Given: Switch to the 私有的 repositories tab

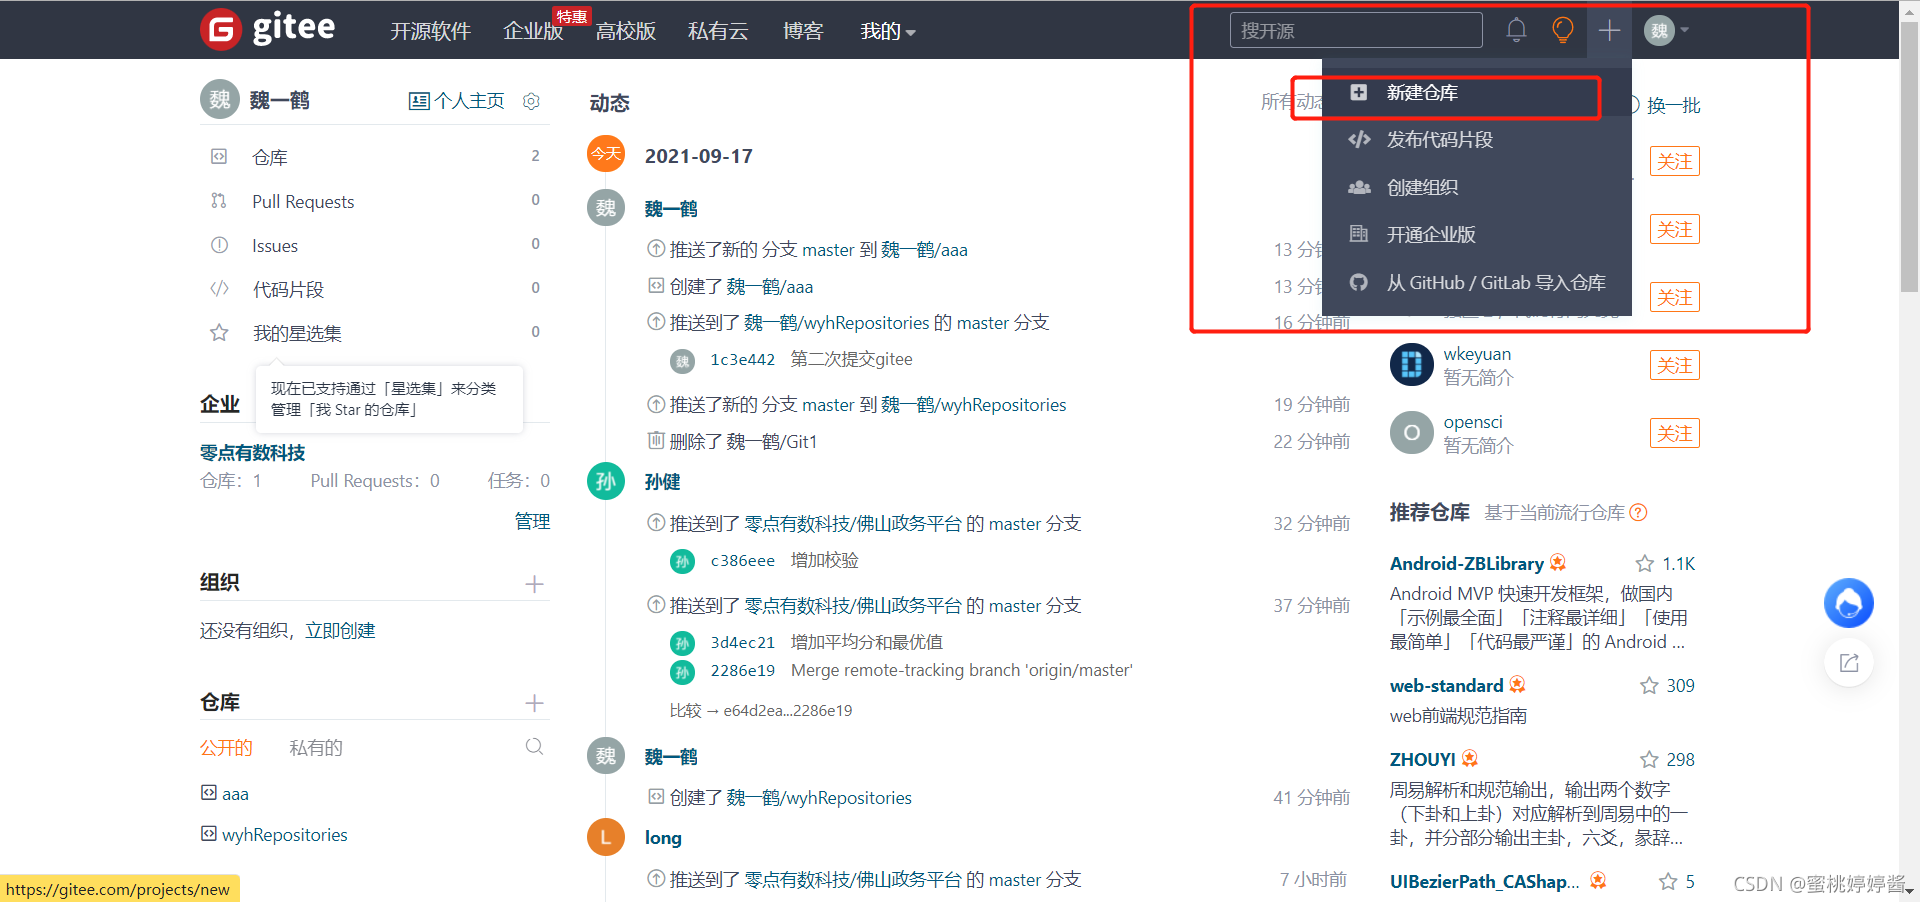Looking at the screenshot, I should click(x=316, y=747).
